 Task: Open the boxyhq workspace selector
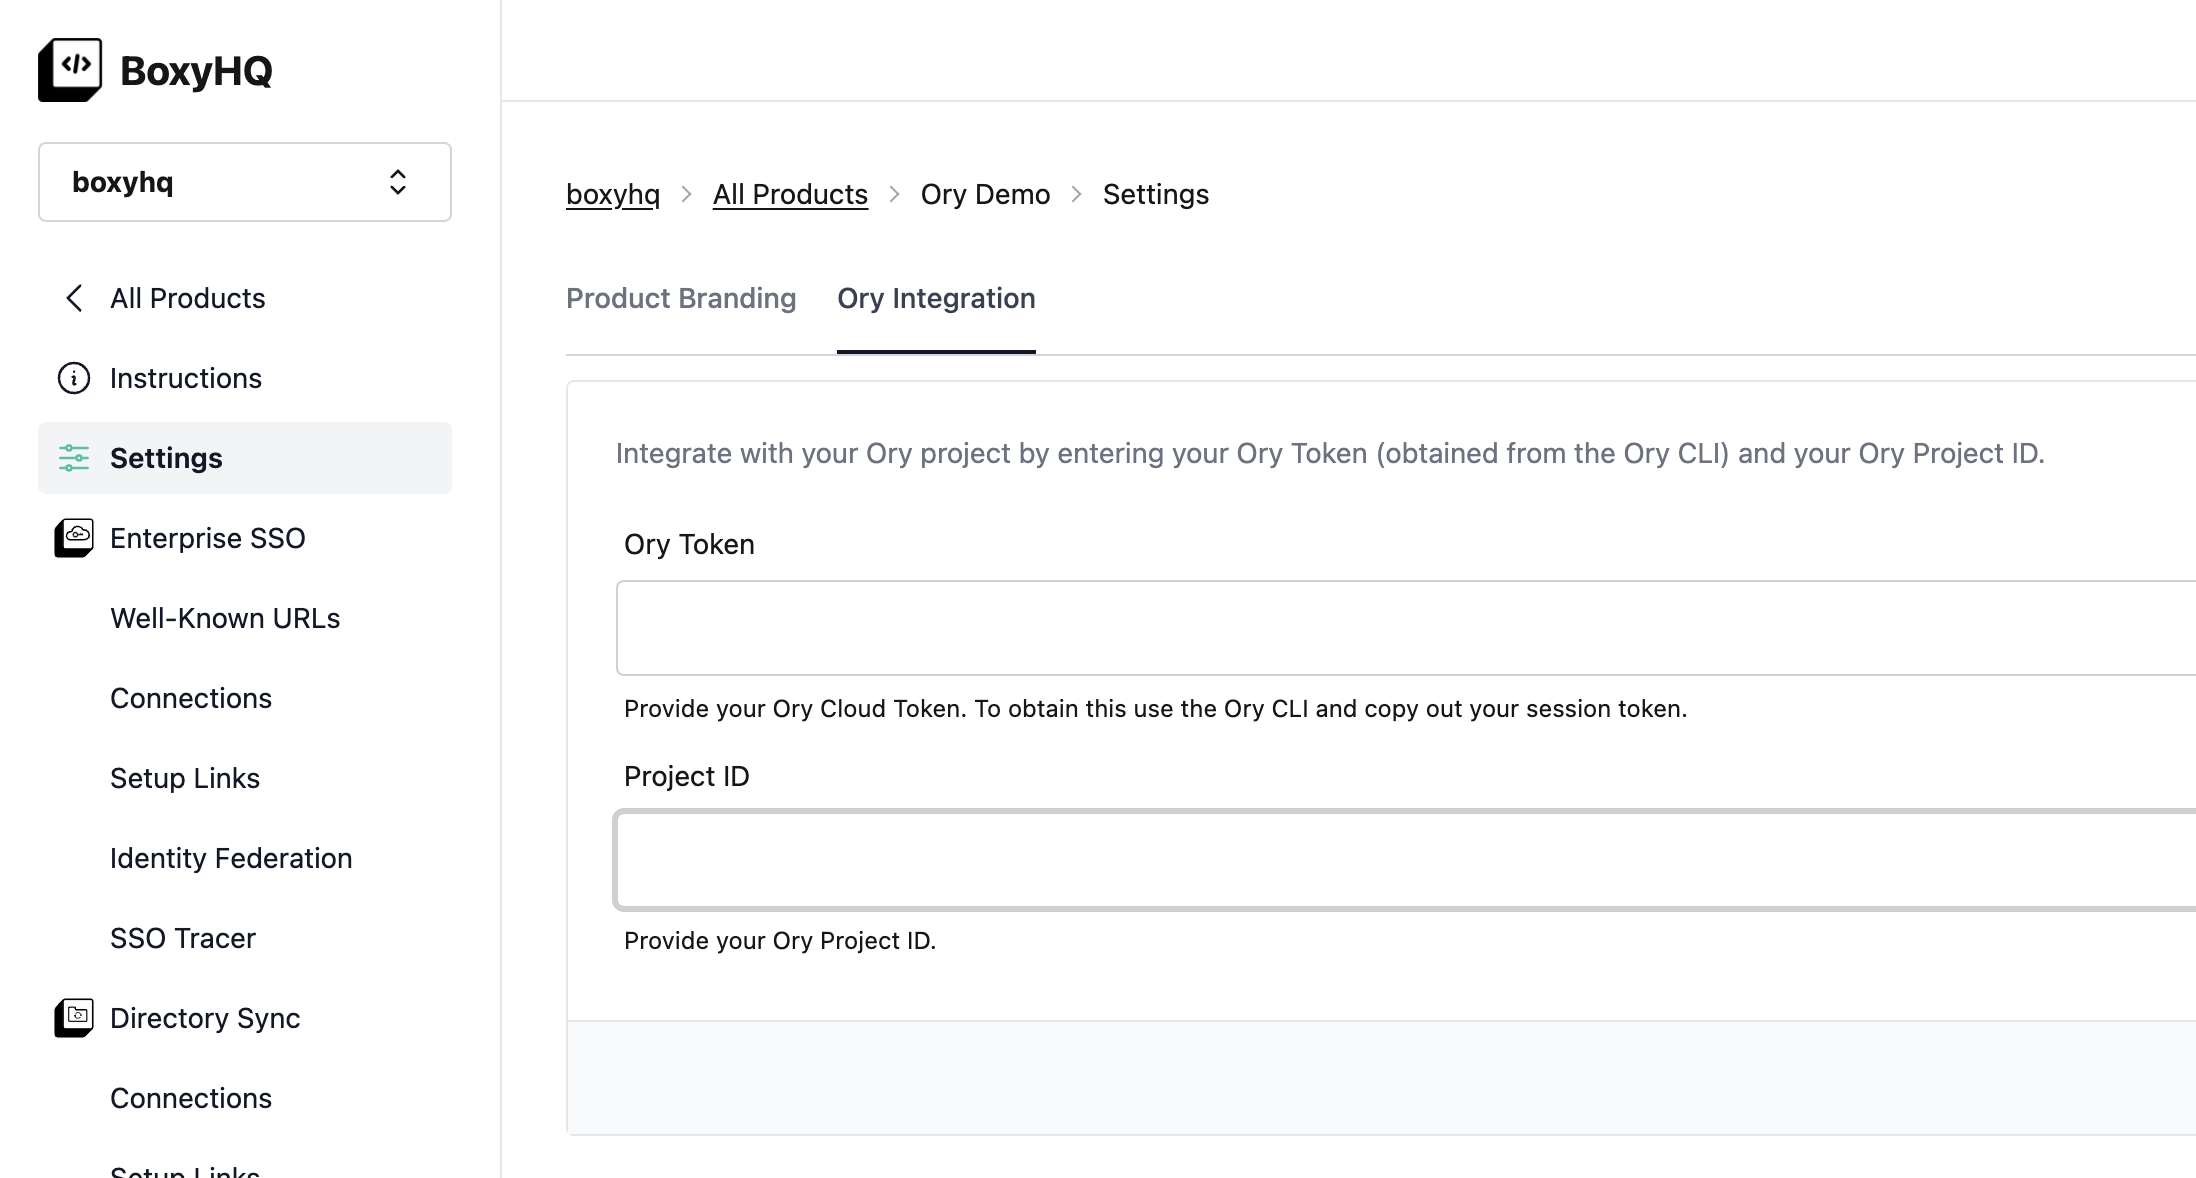[x=244, y=182]
